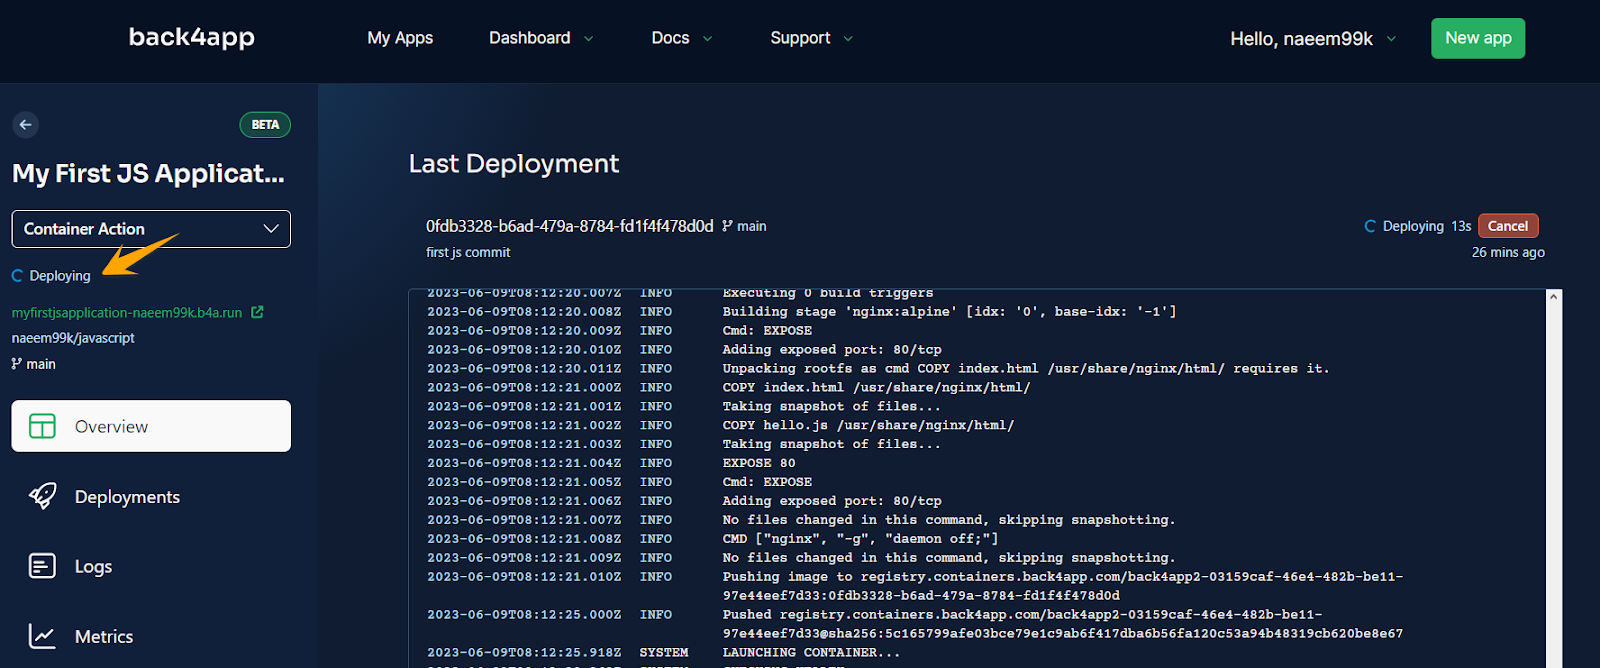Open the Deployments section
The width and height of the screenshot is (1600, 668).
pyautogui.click(x=127, y=497)
